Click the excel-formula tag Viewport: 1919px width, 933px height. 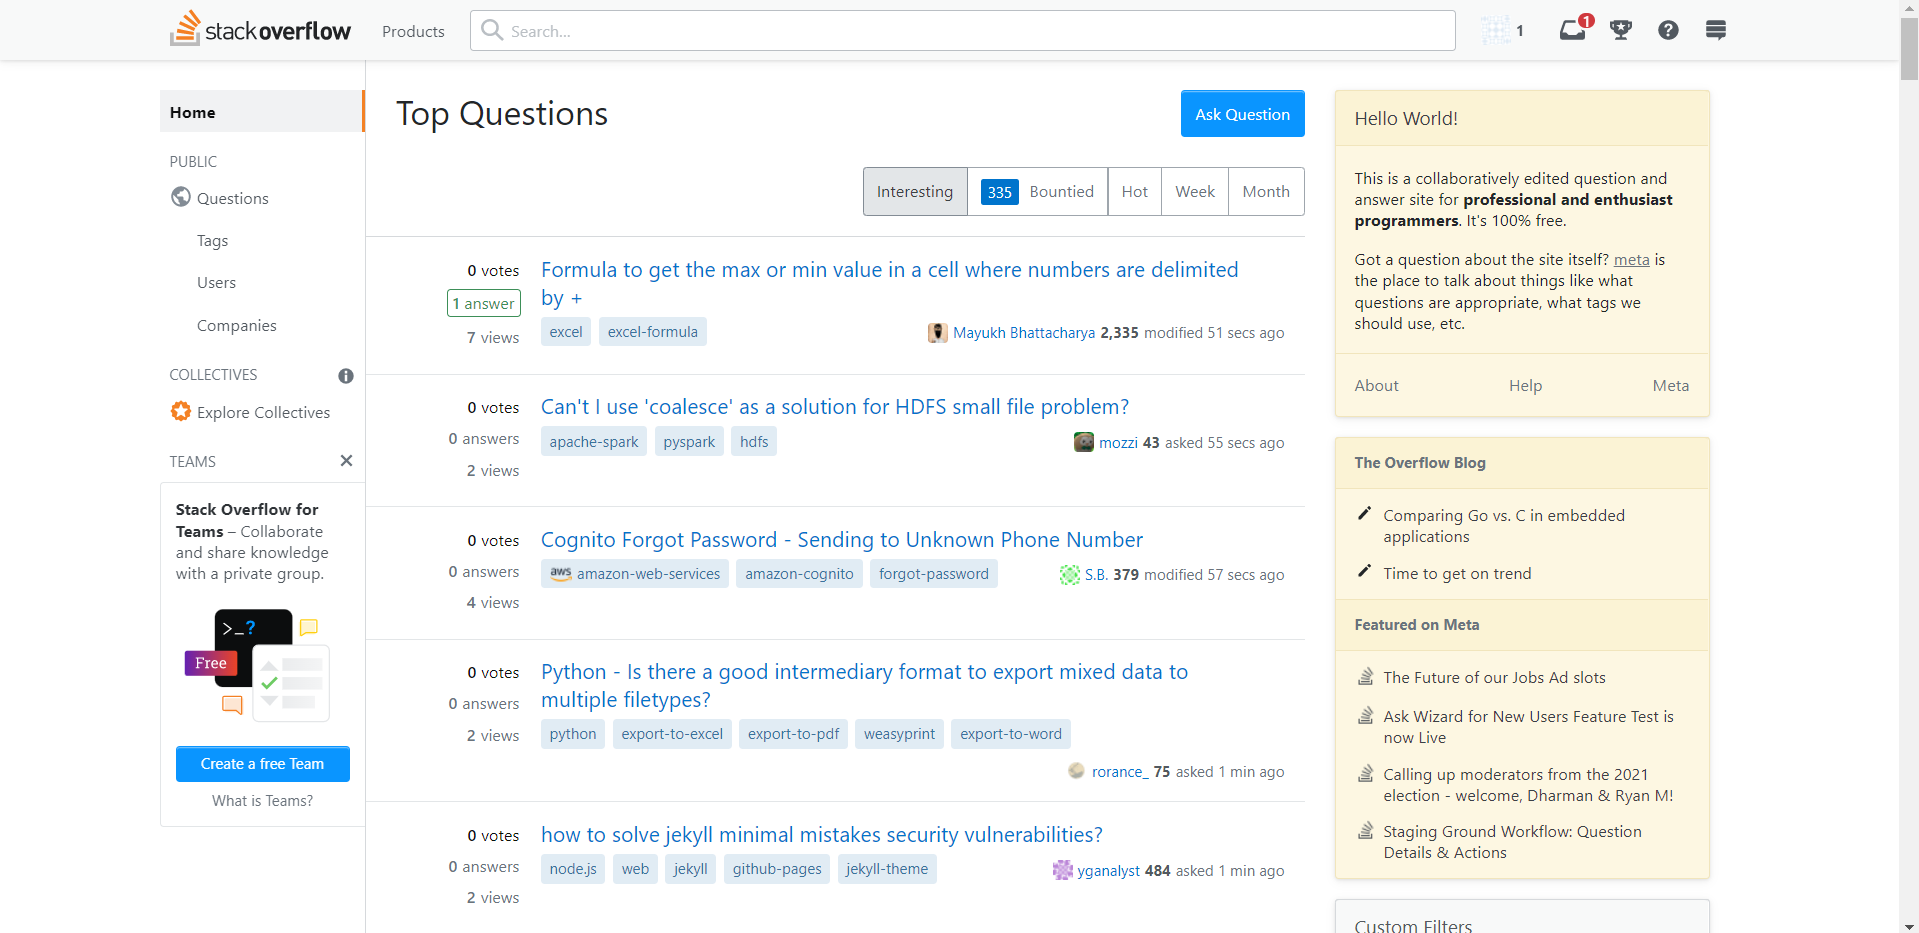click(652, 331)
